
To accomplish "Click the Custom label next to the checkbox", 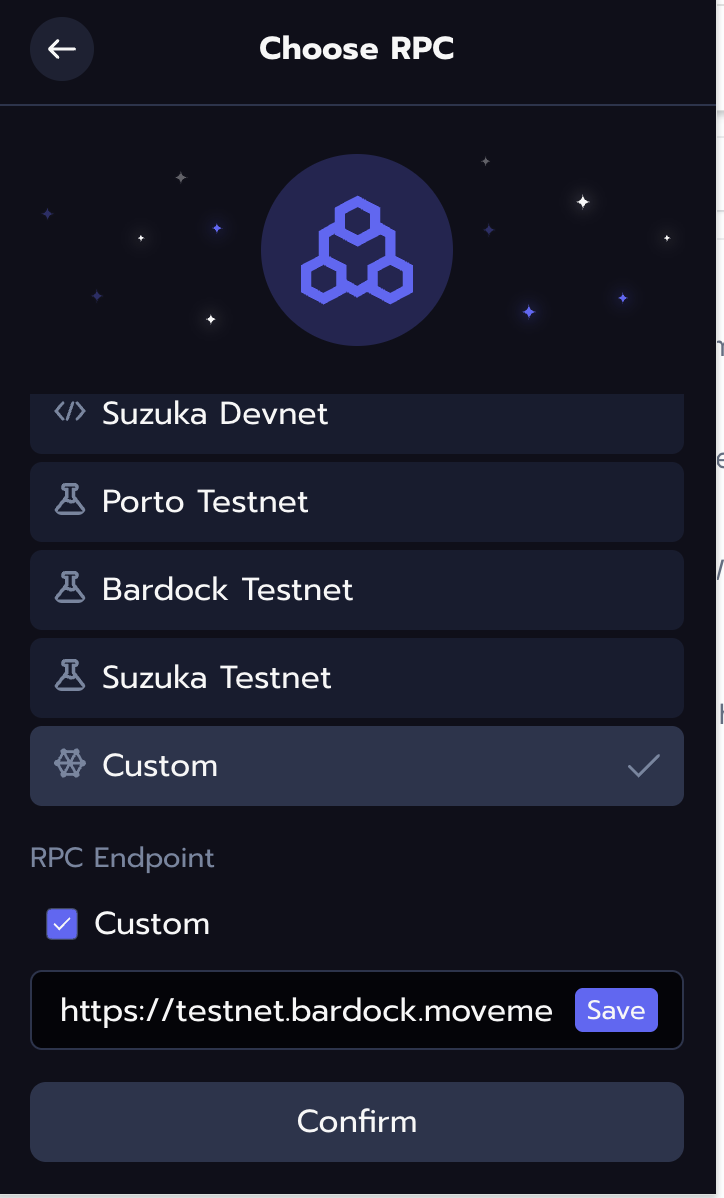I will point(152,924).
